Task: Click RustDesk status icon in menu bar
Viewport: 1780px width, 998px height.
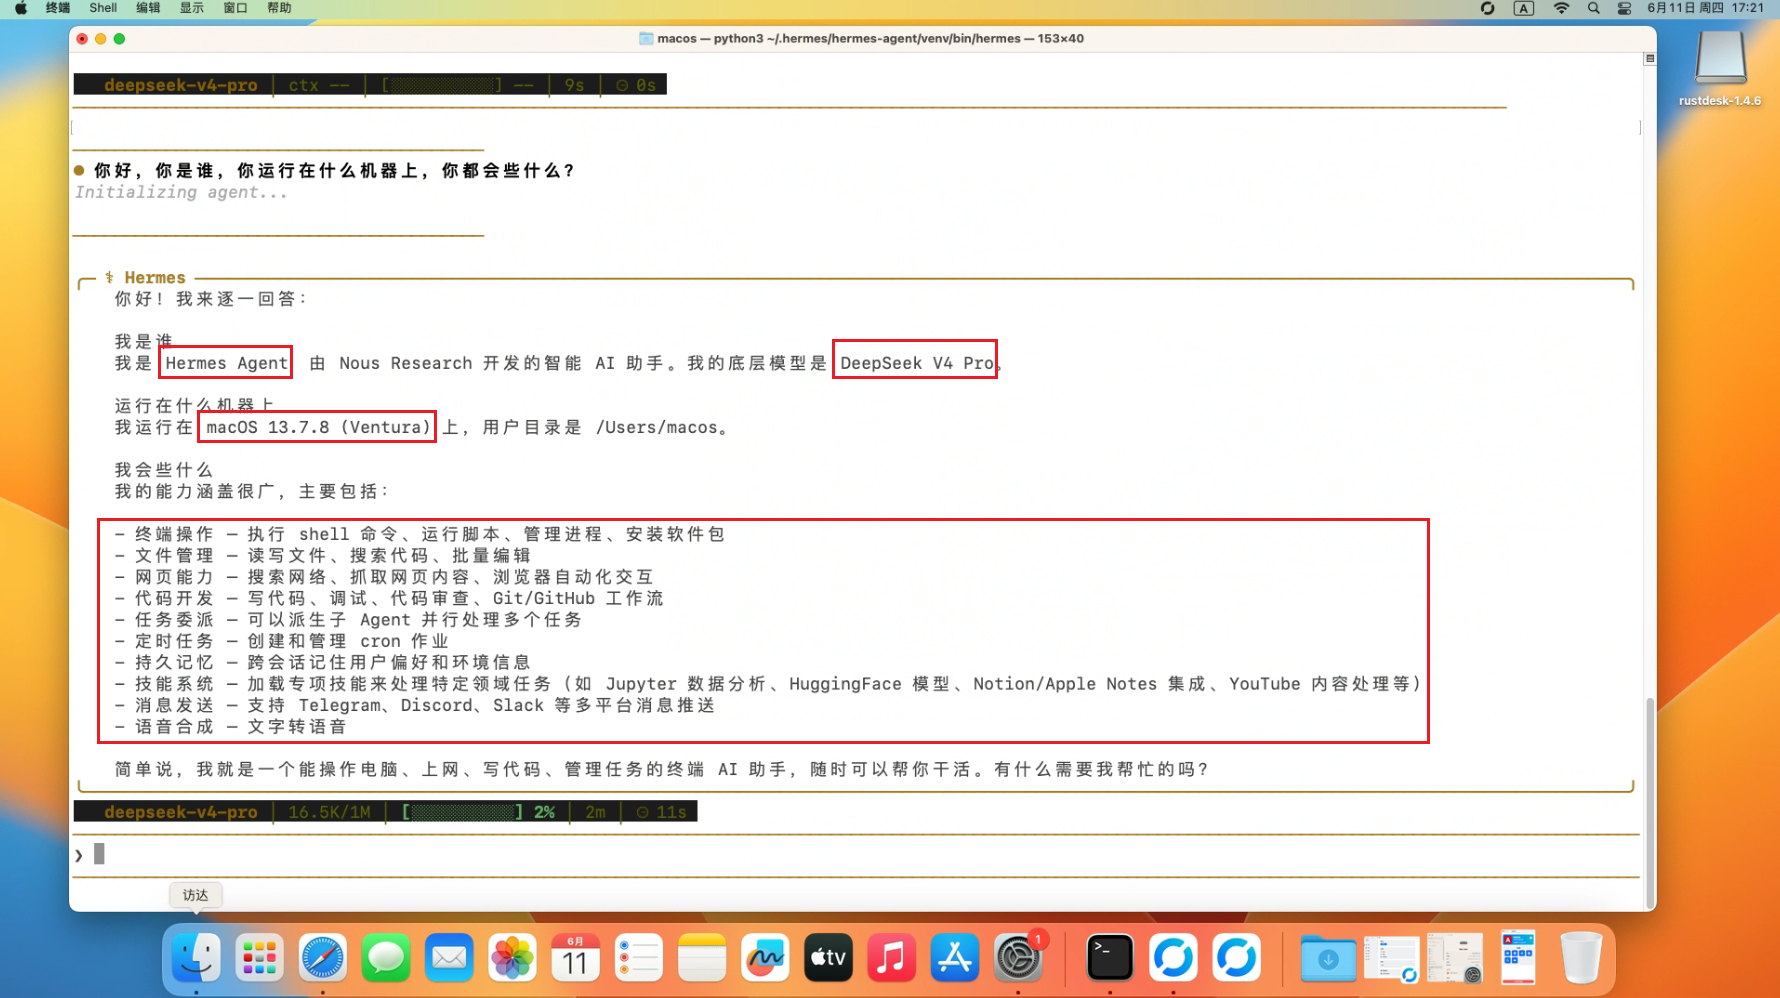Action: pos(1488,8)
